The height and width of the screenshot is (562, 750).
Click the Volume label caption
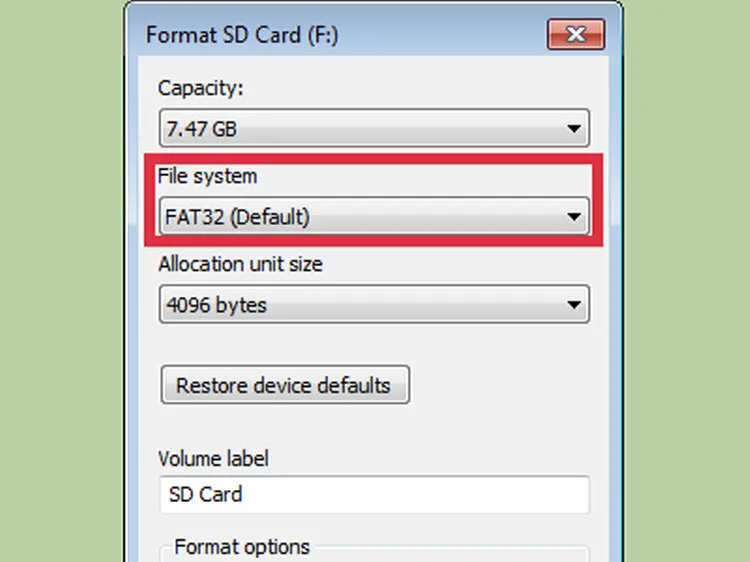click(x=213, y=459)
